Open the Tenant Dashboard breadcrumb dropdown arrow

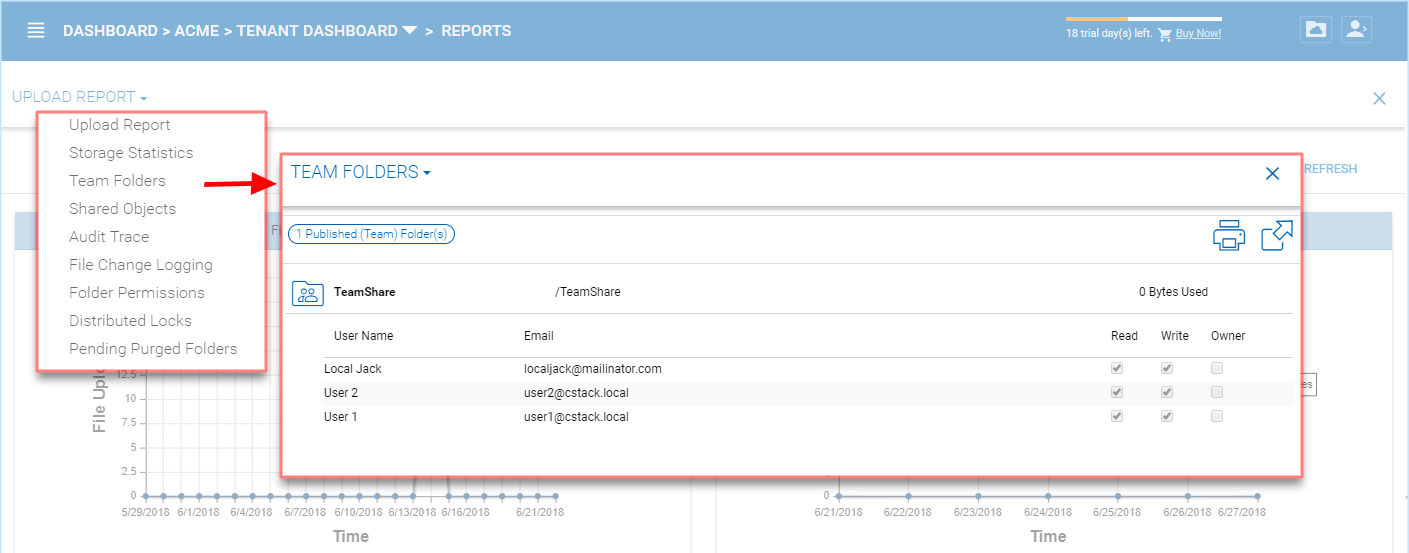409,30
